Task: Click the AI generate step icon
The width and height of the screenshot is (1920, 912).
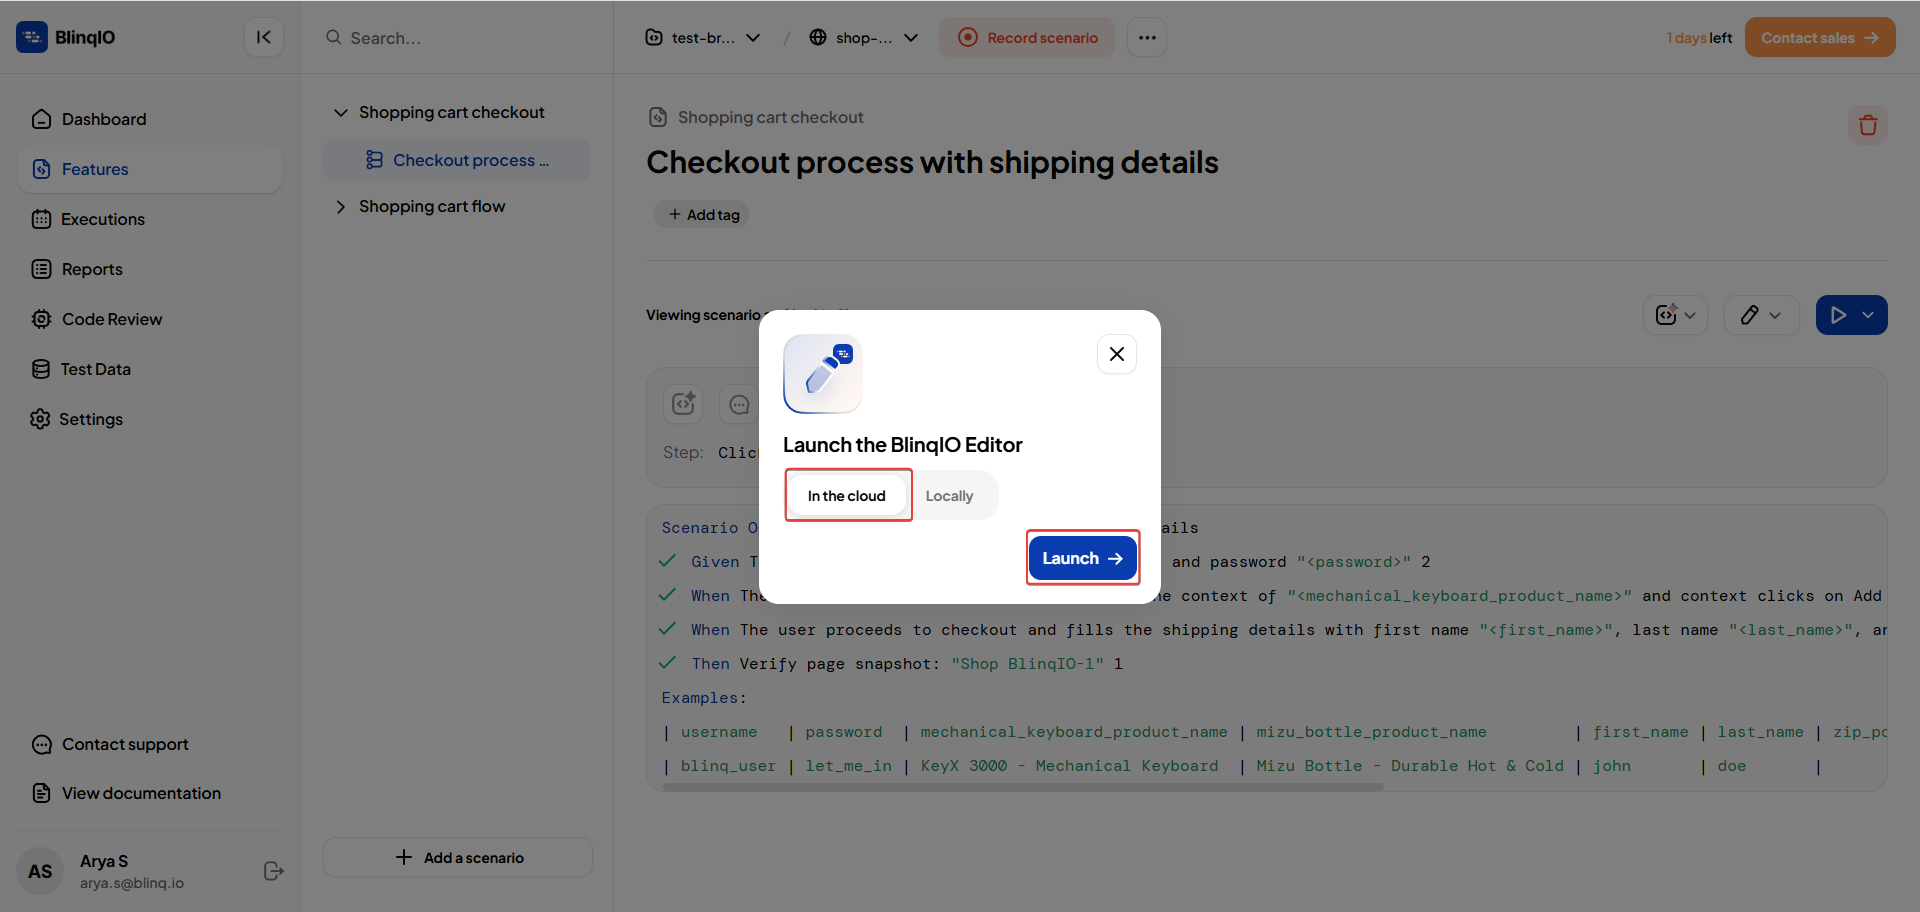Action: 683,404
